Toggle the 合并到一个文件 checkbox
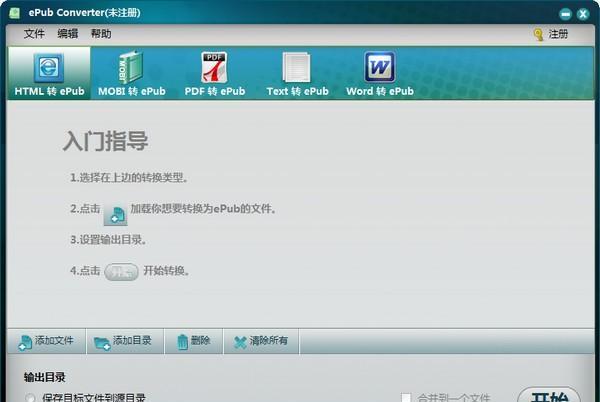The height and width of the screenshot is (402, 600). point(406,397)
